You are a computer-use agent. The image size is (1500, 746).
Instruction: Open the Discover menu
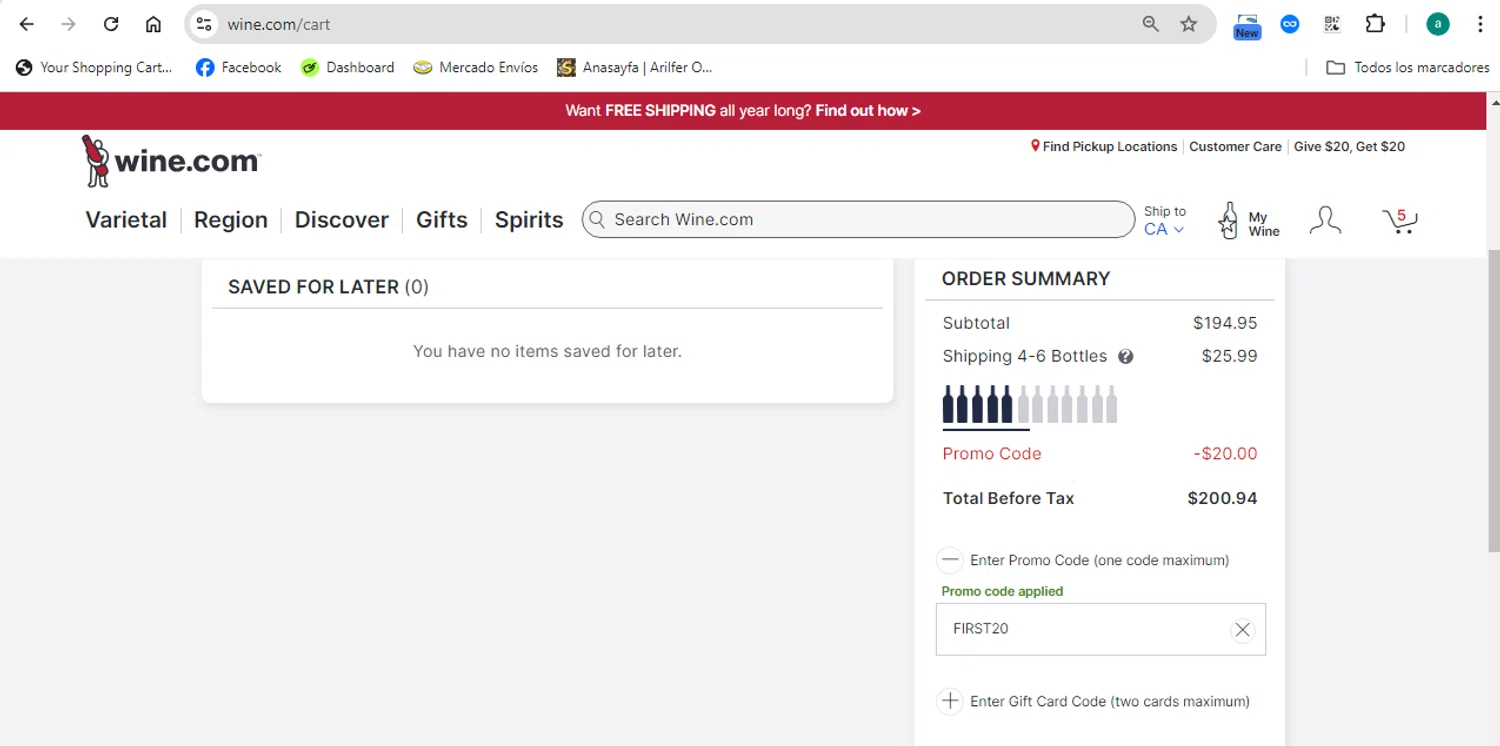click(x=341, y=220)
